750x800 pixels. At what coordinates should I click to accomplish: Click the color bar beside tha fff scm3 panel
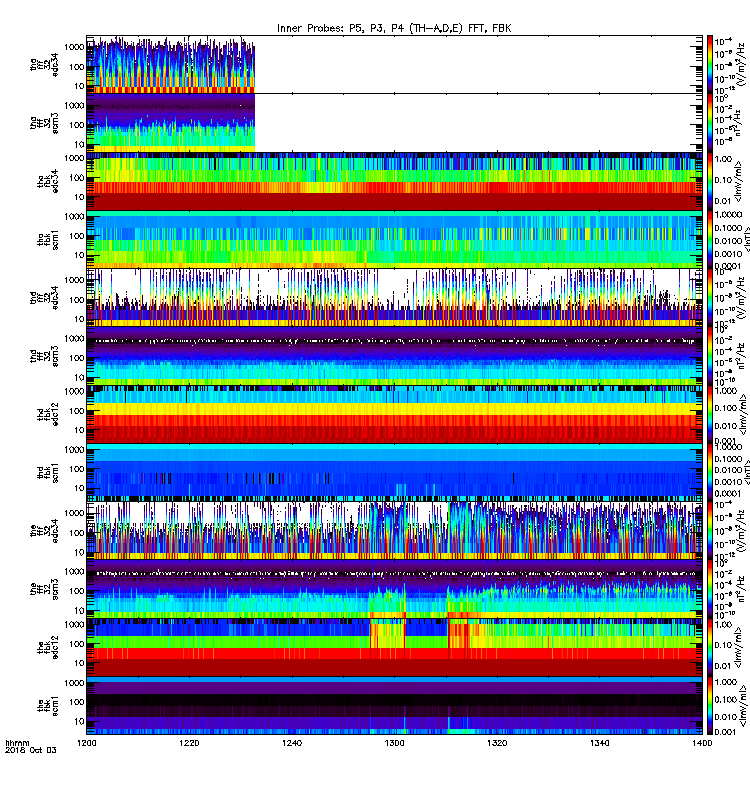click(x=709, y=123)
